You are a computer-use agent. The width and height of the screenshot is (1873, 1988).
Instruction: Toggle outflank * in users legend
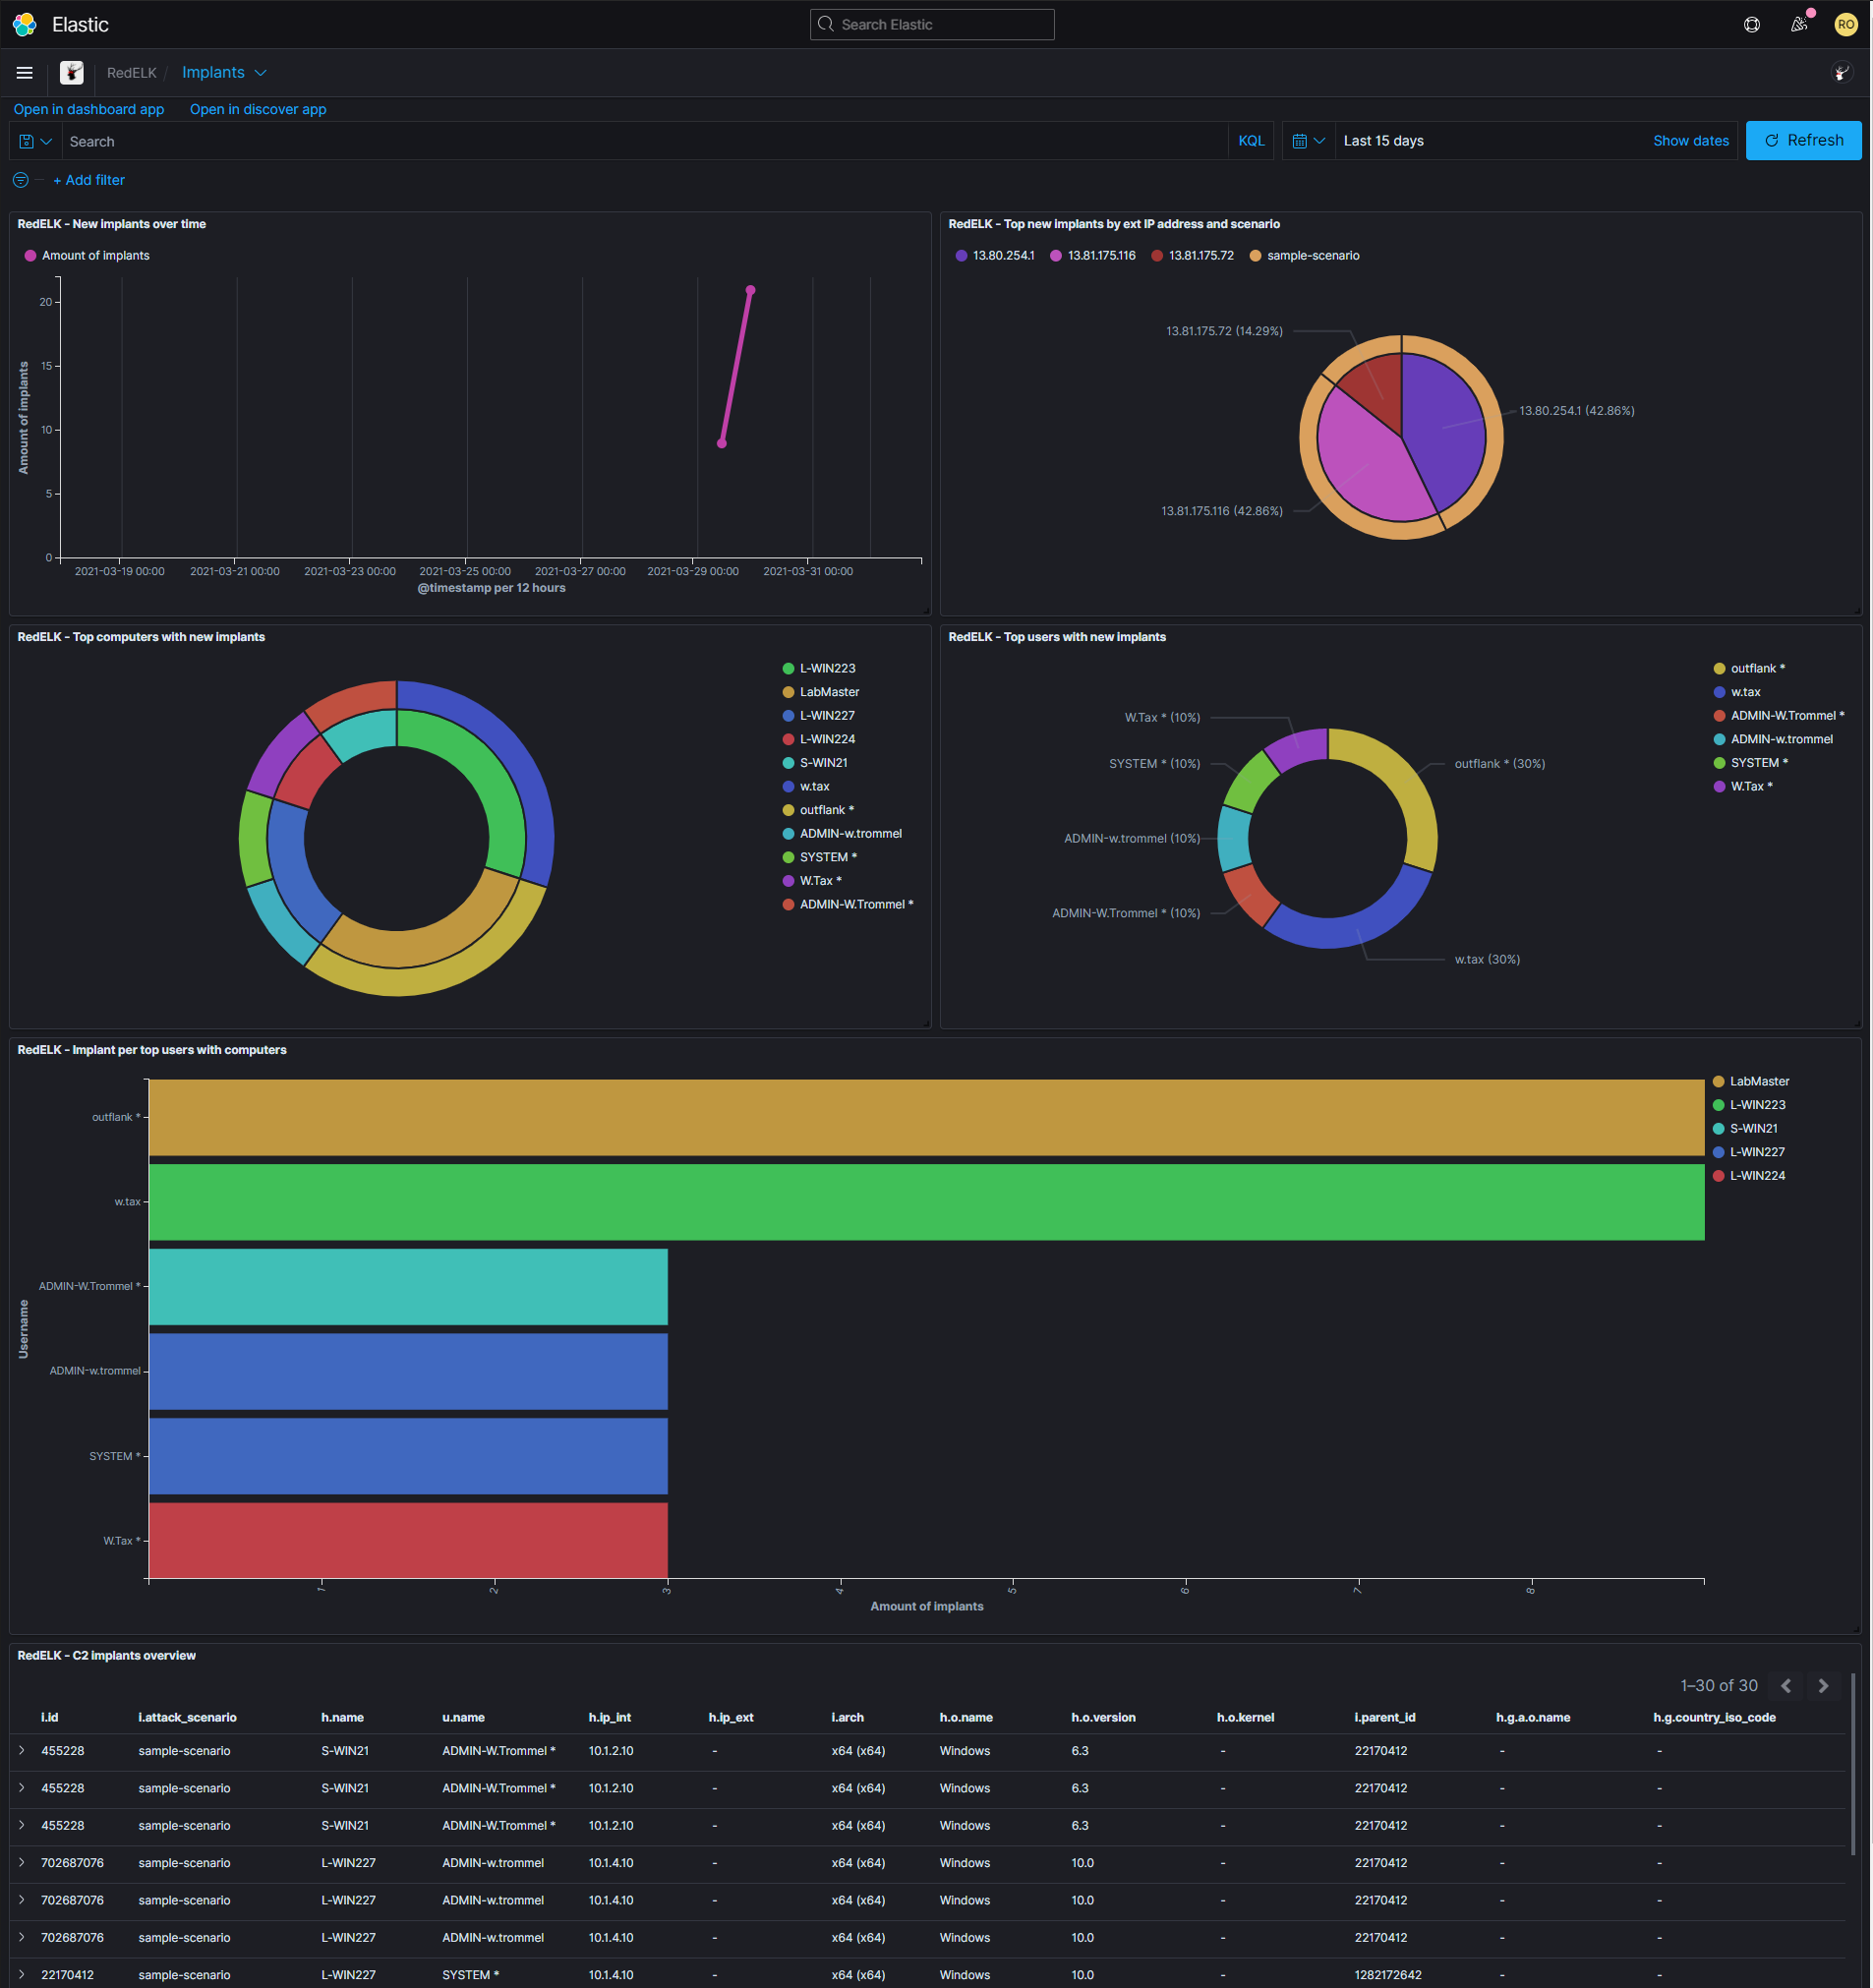[x=1750, y=668]
